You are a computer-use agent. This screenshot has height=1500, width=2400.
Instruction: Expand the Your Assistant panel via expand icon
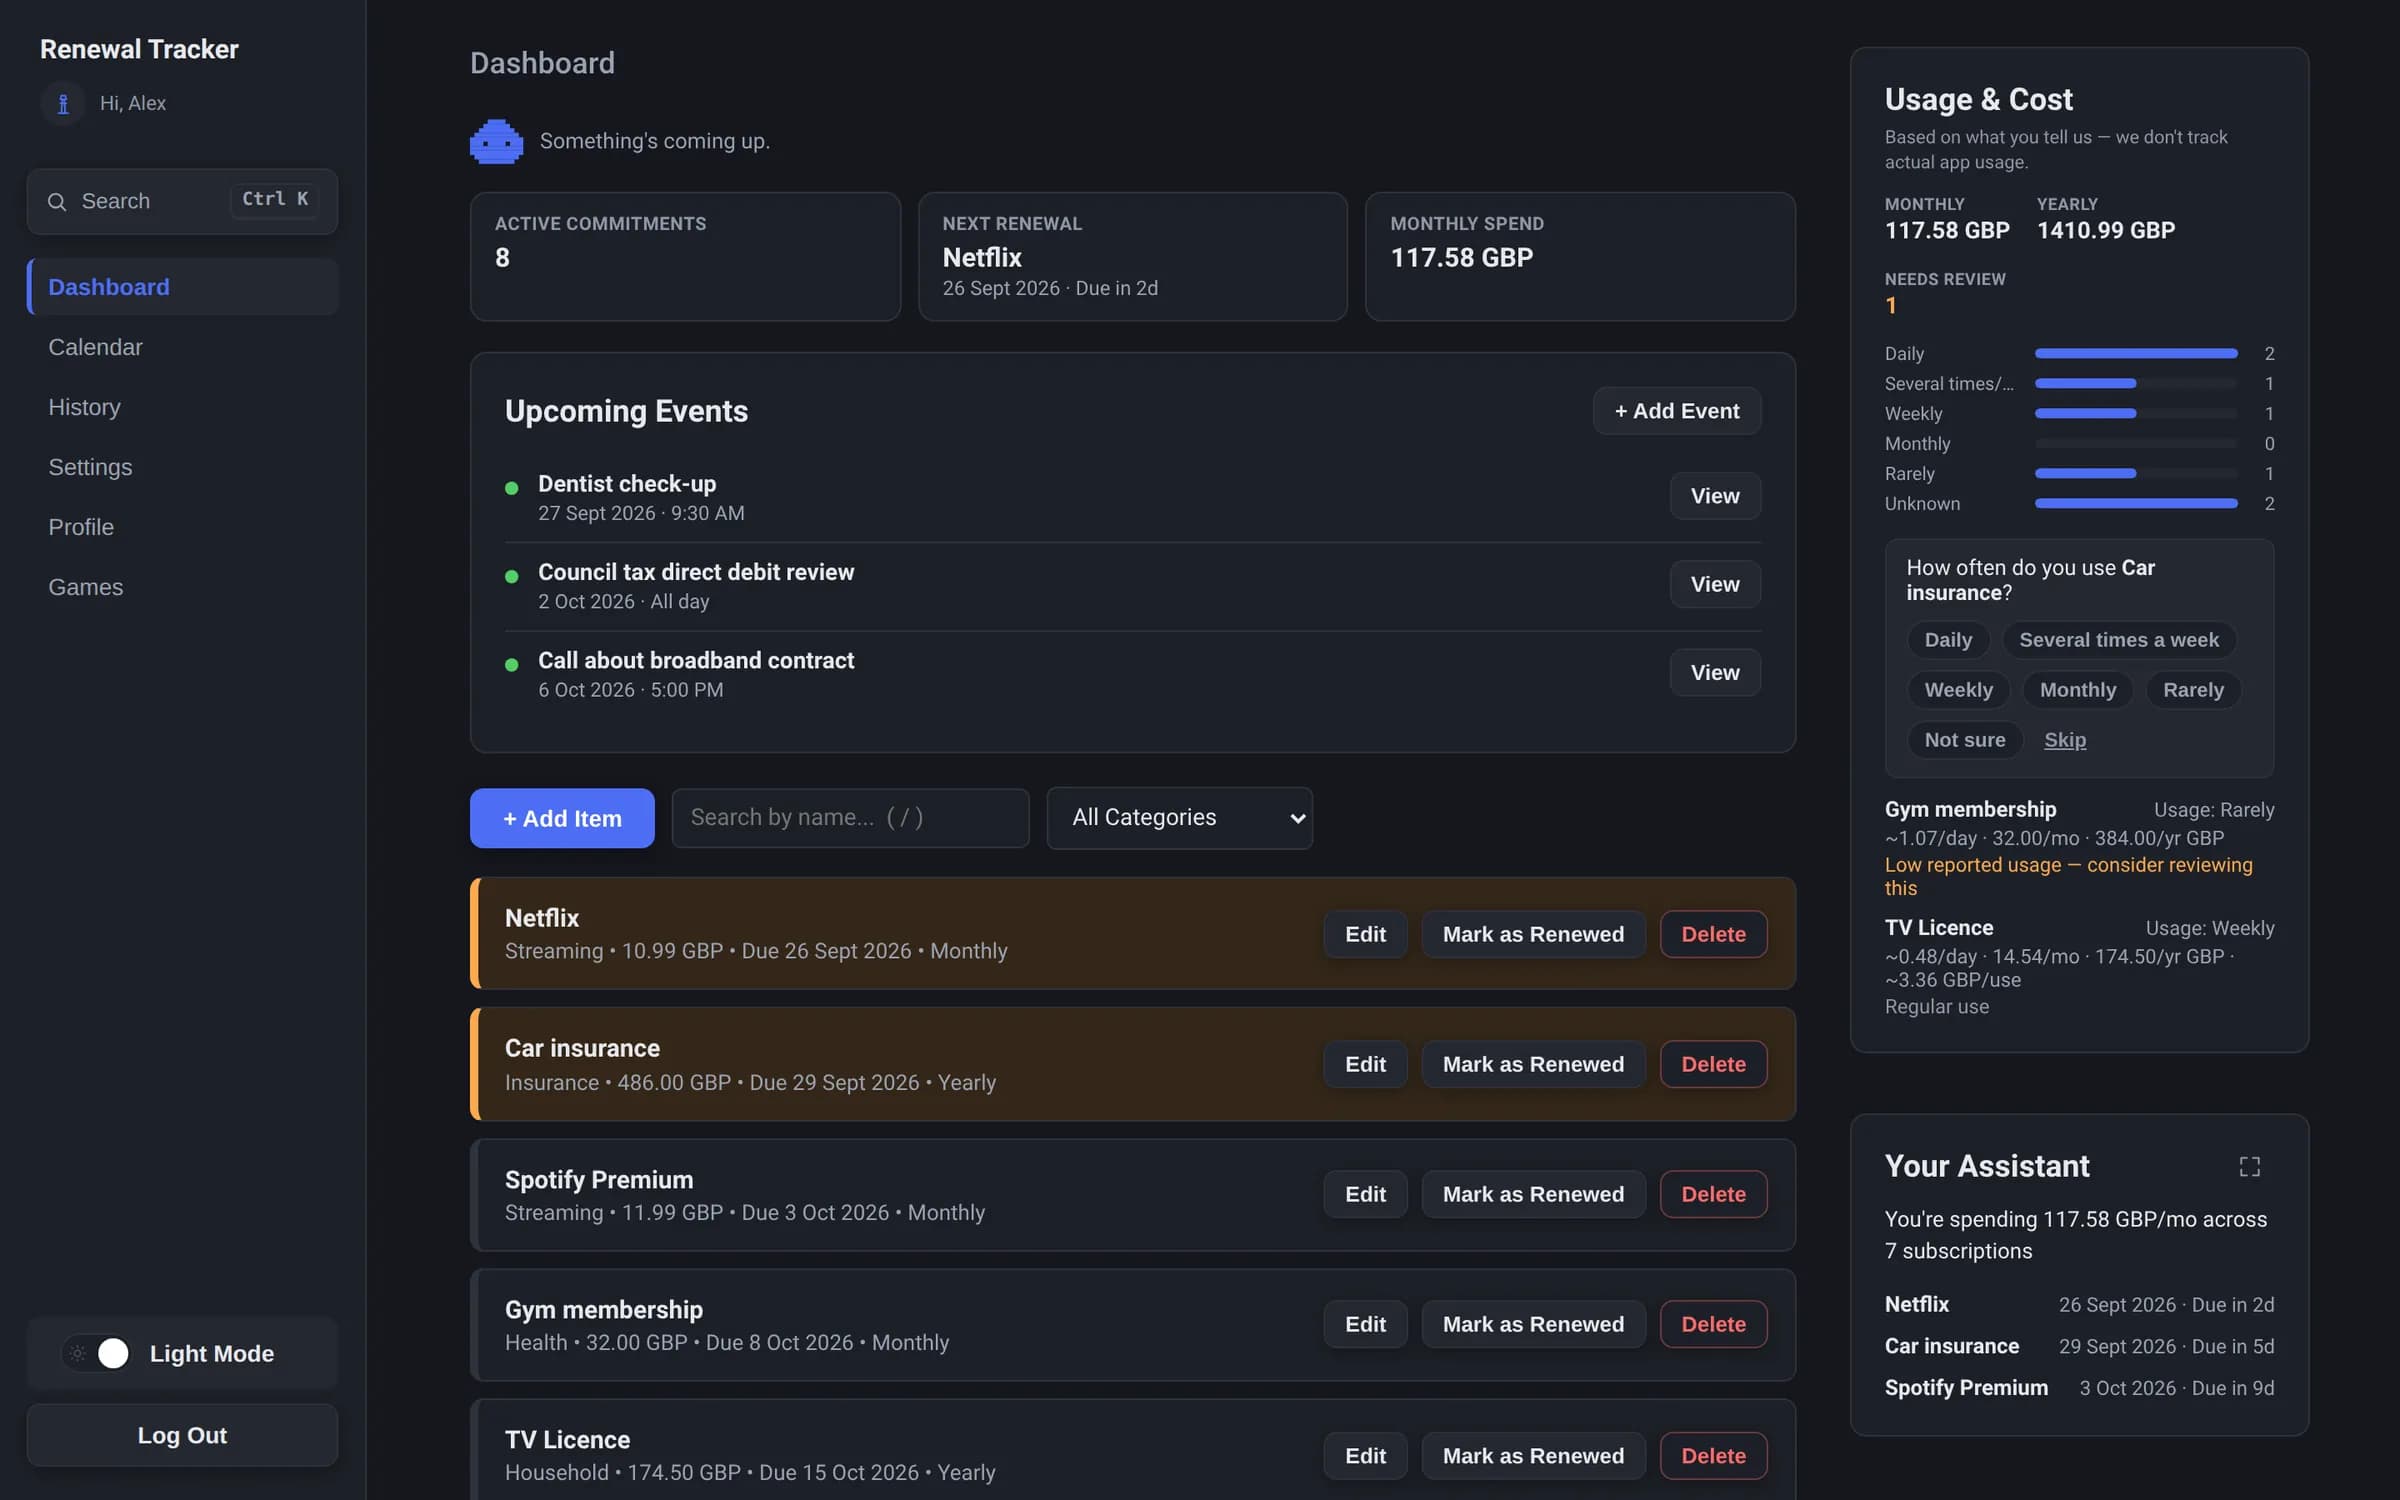[2249, 1166]
